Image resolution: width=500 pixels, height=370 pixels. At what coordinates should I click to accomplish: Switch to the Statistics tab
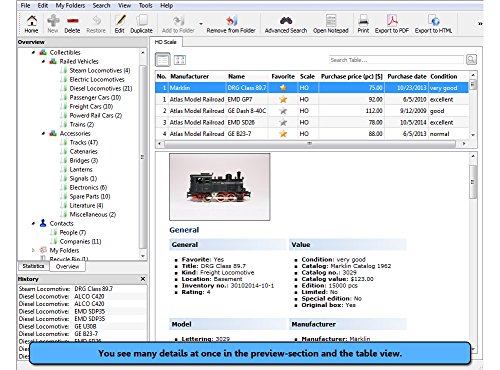[33, 266]
